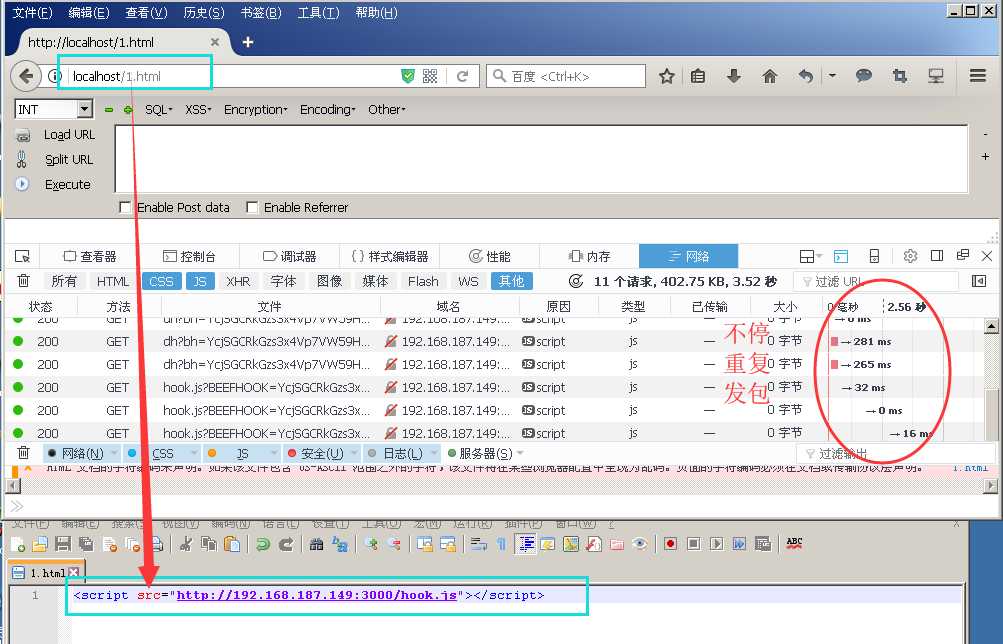Clear console output with trash icon
This screenshot has height=644, width=1003.
(24, 453)
